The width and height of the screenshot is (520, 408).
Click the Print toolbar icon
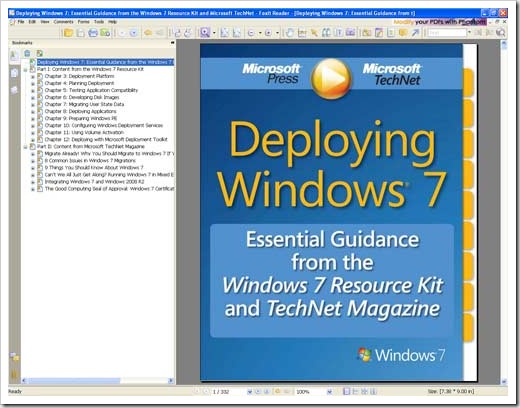pos(93,33)
